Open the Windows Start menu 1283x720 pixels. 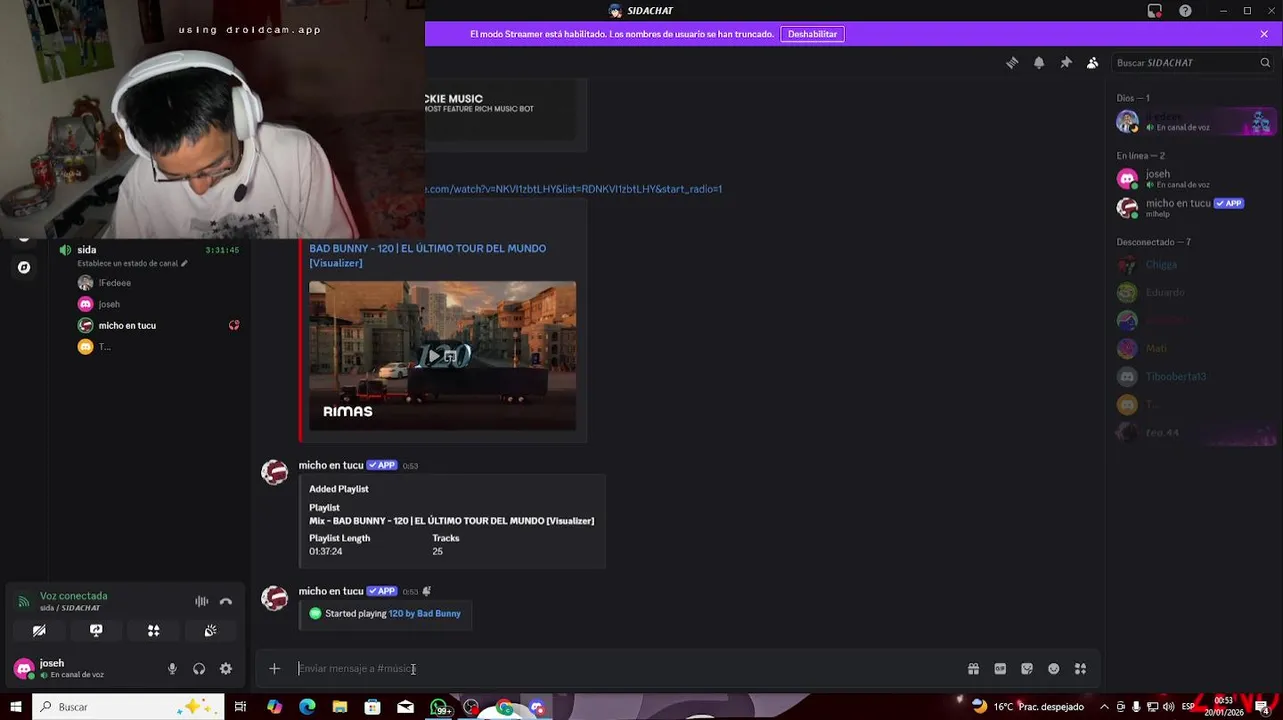(16, 707)
